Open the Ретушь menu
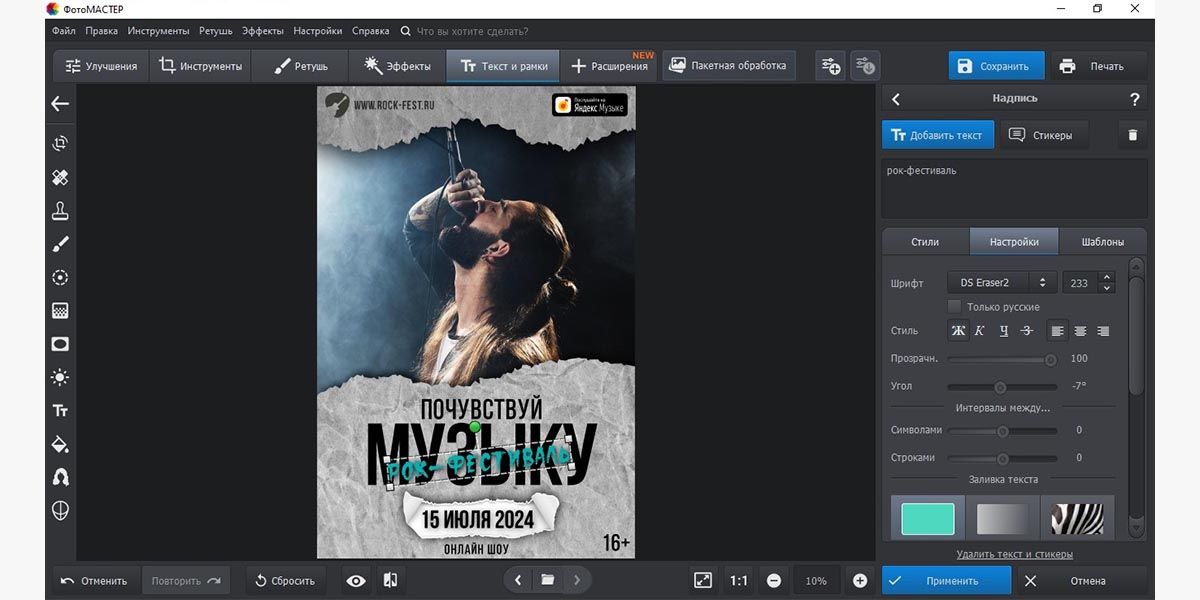The width and height of the screenshot is (1200, 600). [215, 31]
